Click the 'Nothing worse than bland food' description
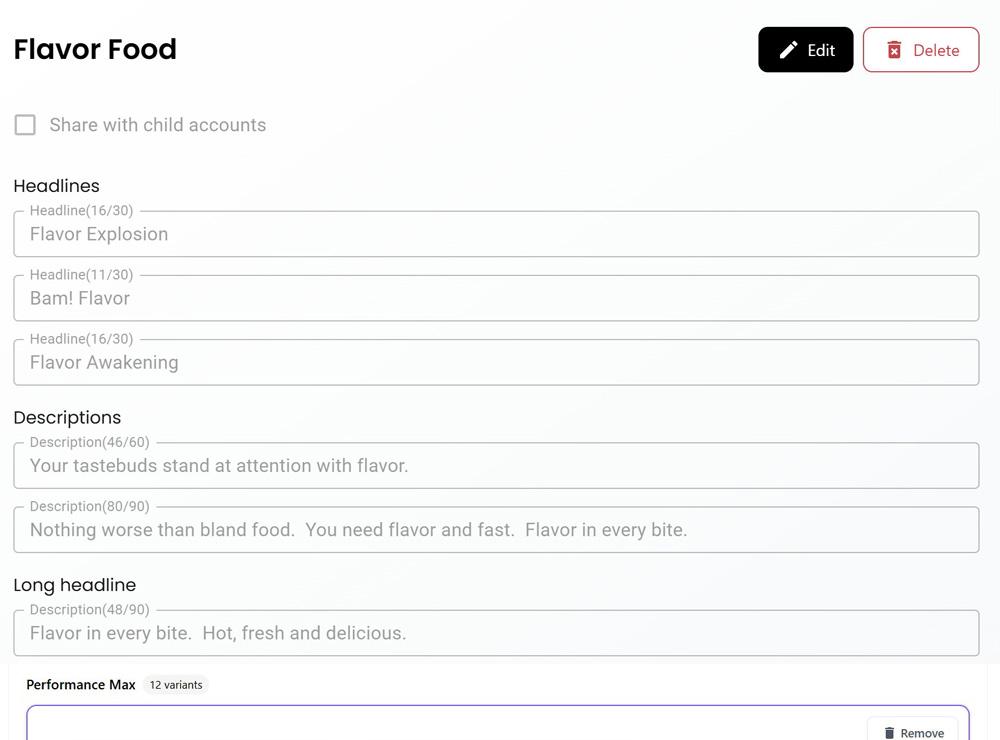The width and height of the screenshot is (1000, 740). click(496, 530)
